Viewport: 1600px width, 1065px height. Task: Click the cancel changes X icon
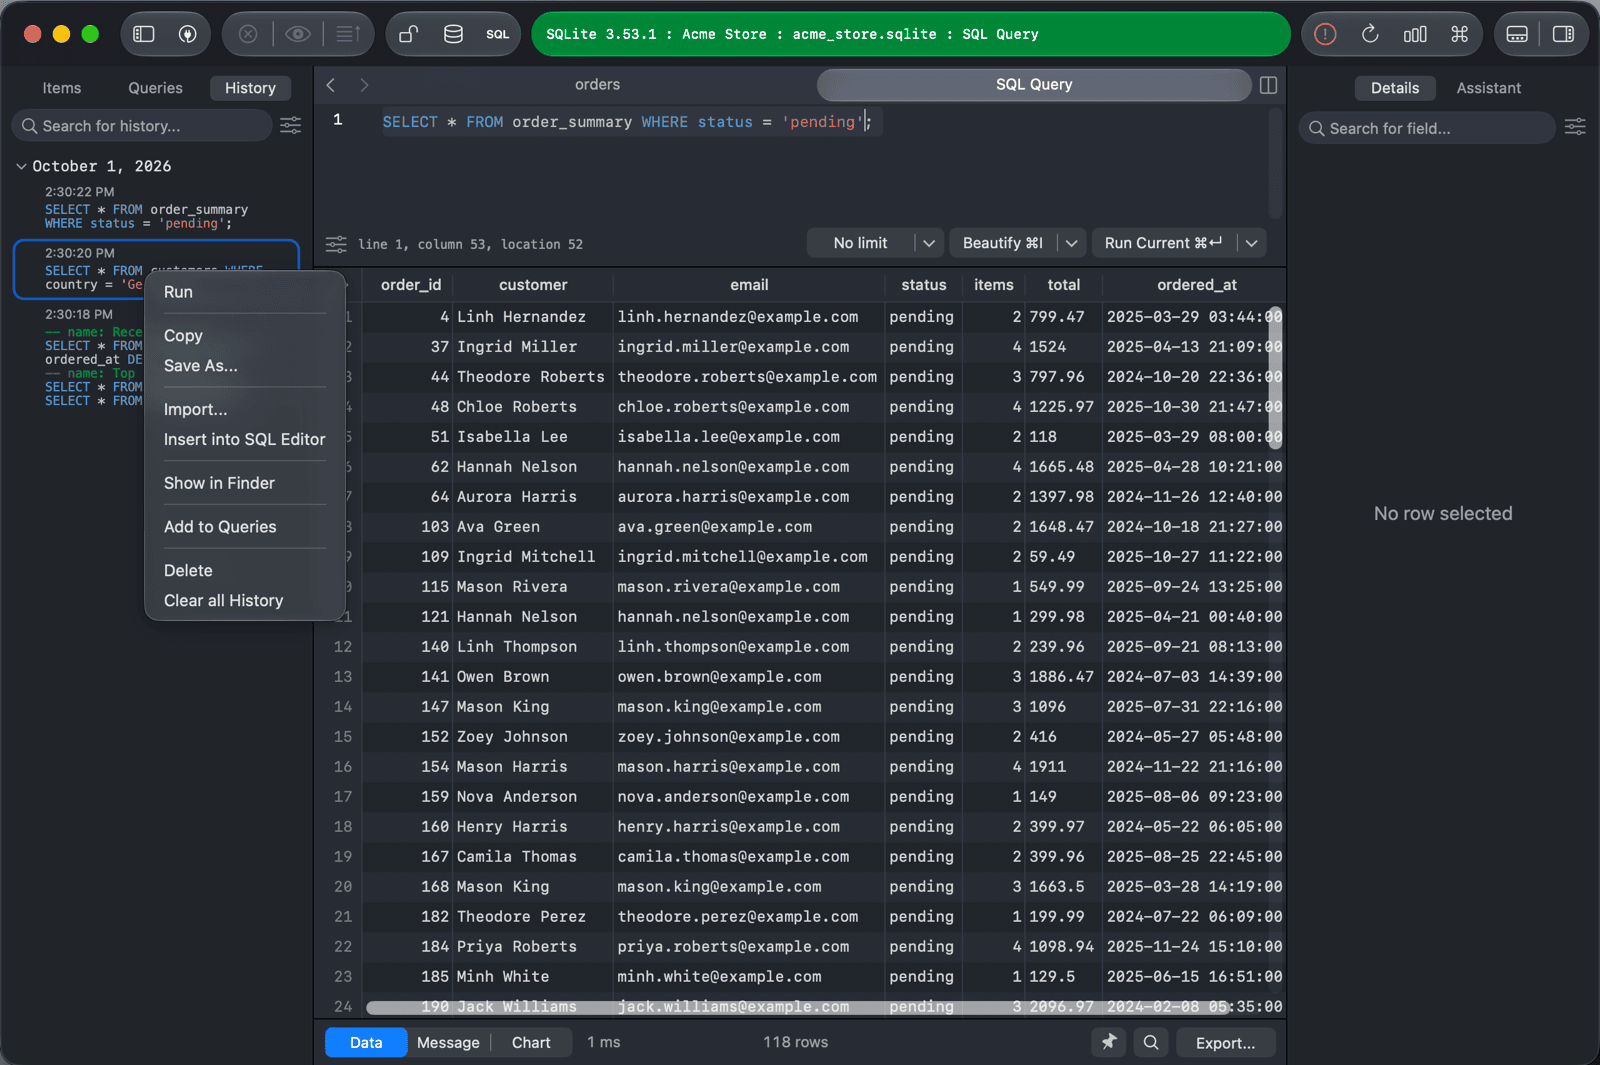[248, 34]
